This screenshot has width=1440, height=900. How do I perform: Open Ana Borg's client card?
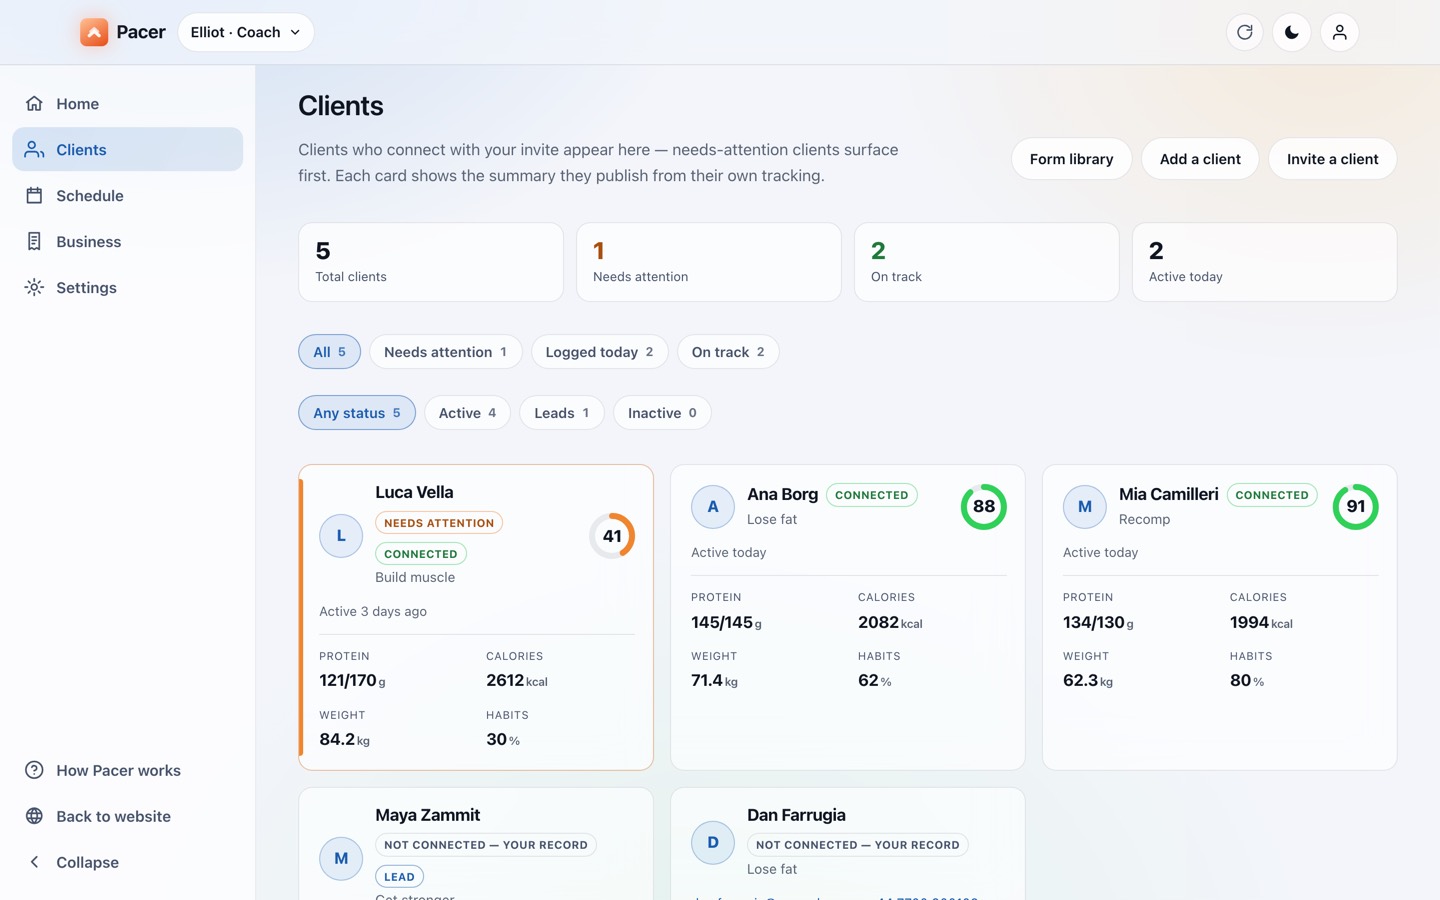point(847,617)
